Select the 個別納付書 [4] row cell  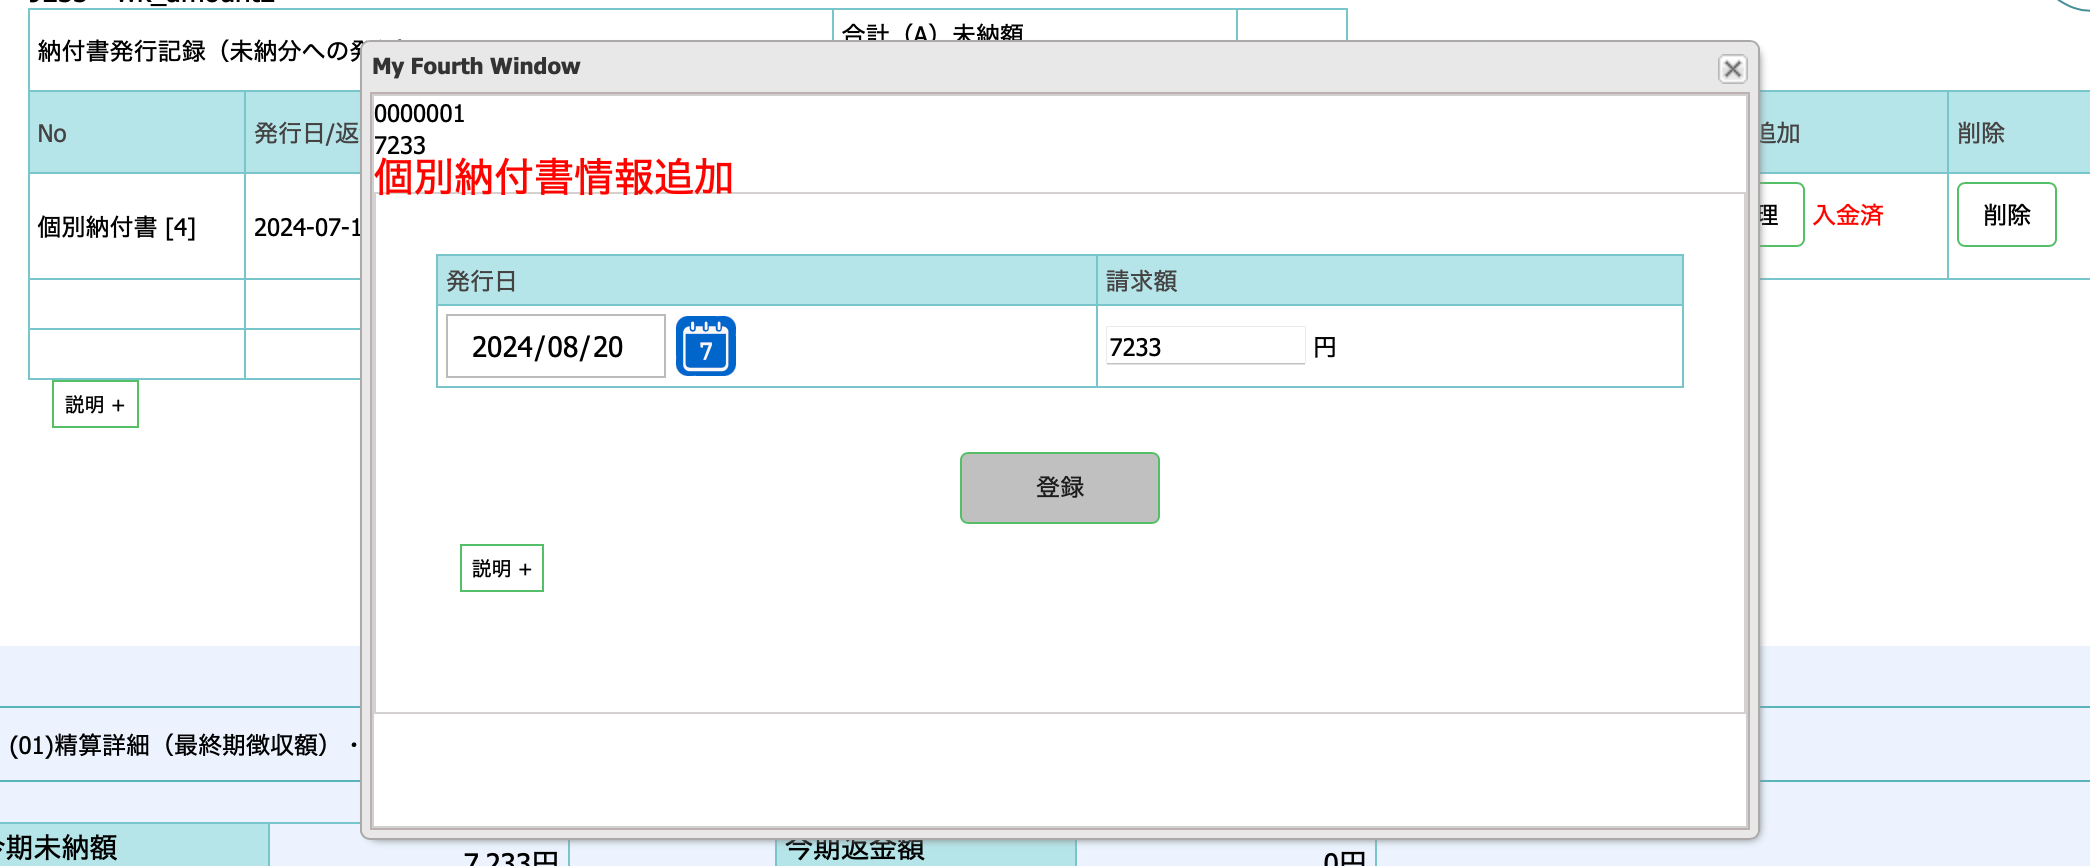pos(117,227)
